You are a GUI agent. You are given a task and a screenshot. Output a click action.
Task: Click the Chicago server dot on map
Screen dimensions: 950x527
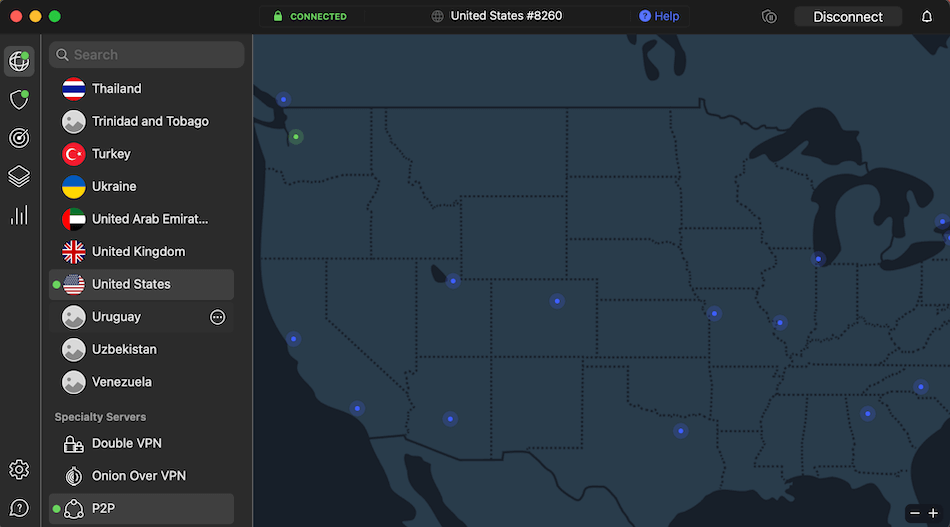[818, 259]
